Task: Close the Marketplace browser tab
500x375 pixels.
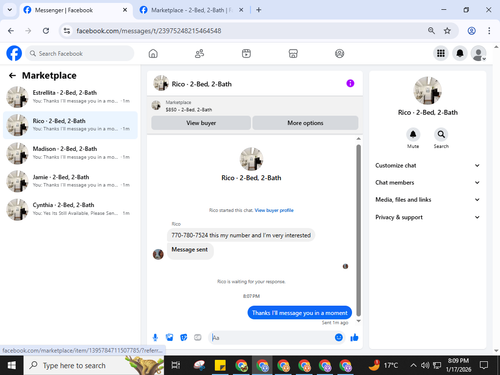Action: pos(241,10)
